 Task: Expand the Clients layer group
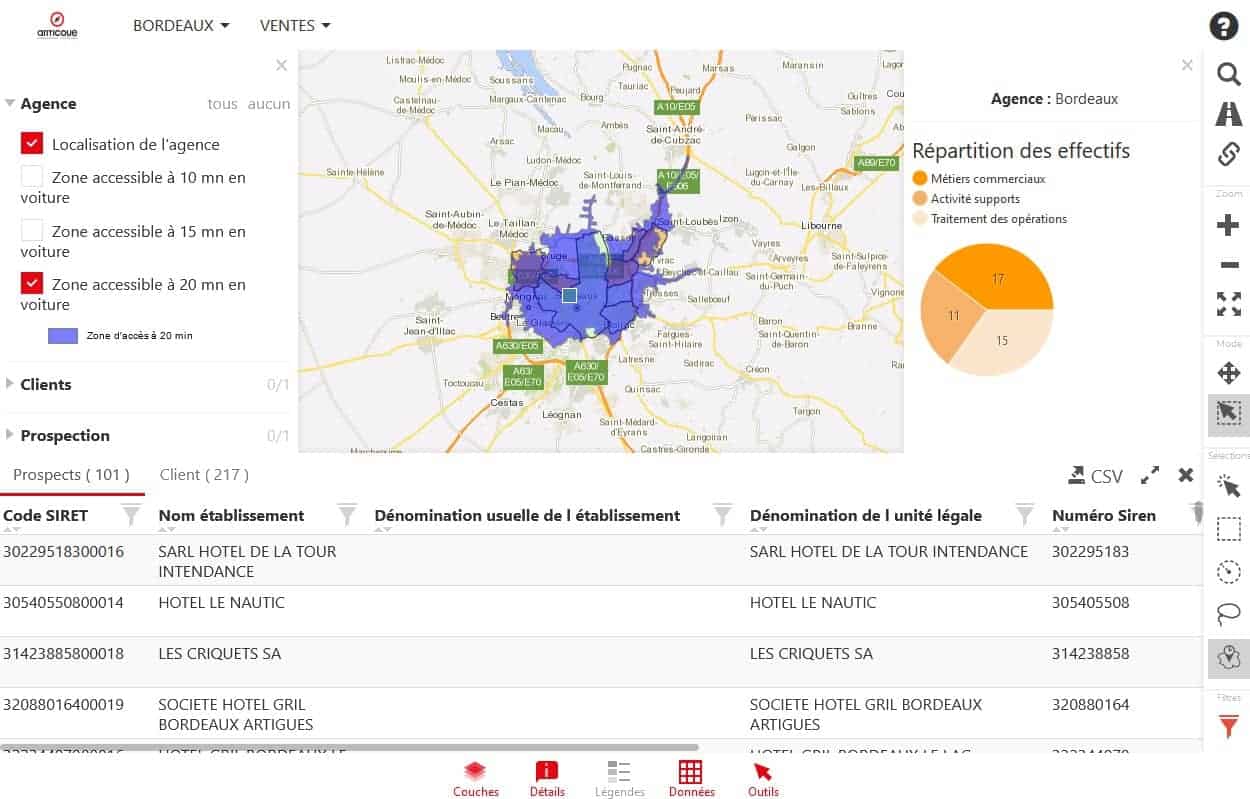point(46,384)
